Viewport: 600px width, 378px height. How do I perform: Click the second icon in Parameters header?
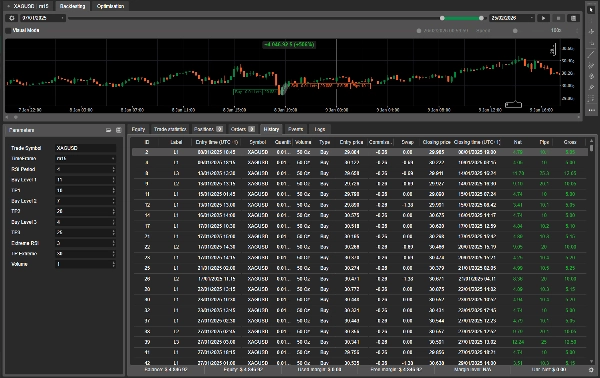(118, 130)
